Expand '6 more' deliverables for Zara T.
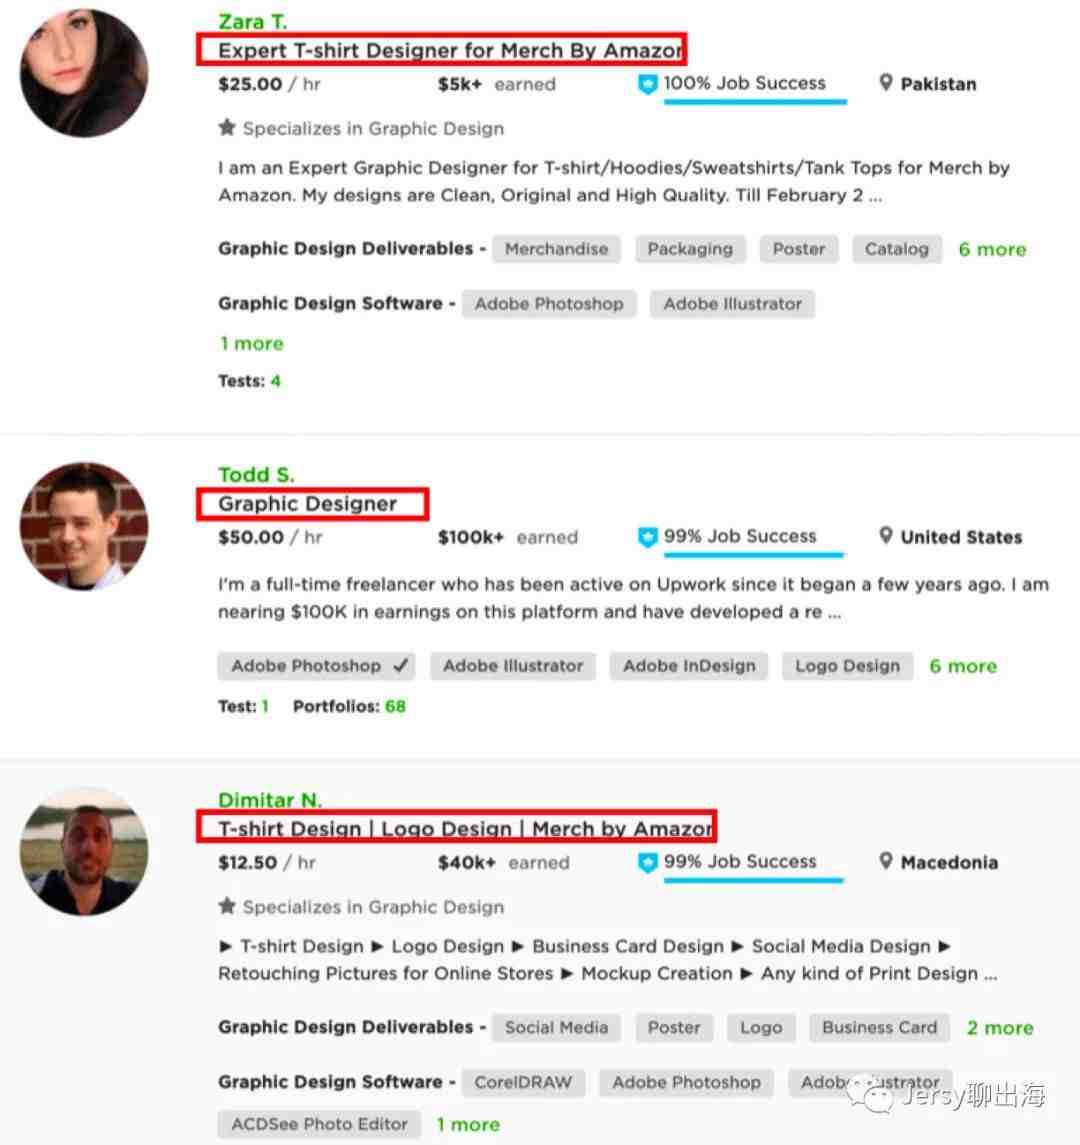1080x1145 pixels. 992,249
